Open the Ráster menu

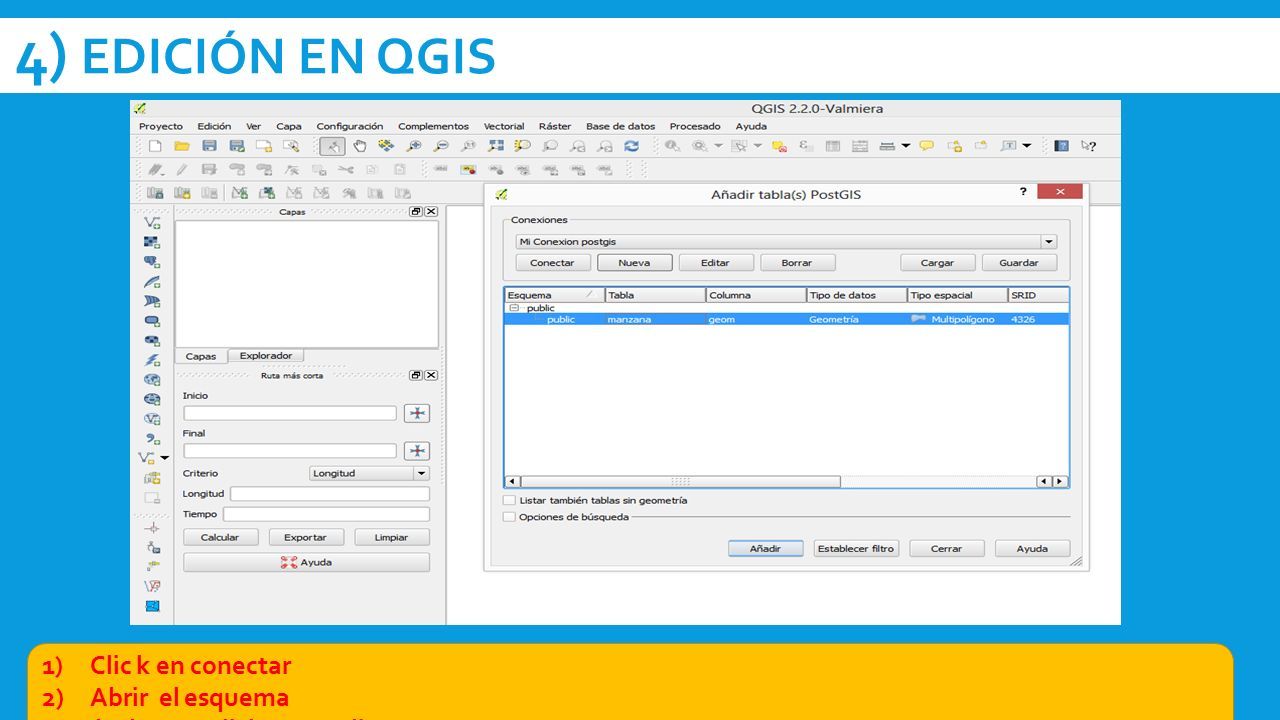tap(555, 126)
